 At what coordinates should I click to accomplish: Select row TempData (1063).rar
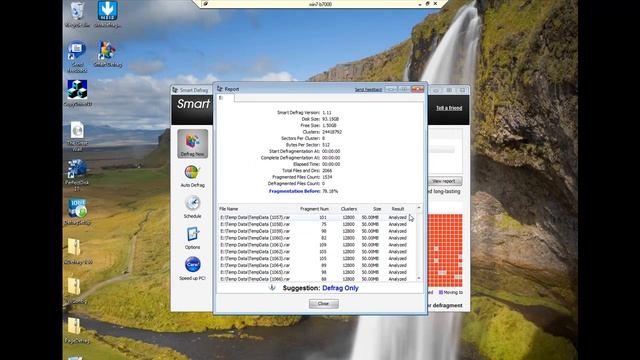316,258
